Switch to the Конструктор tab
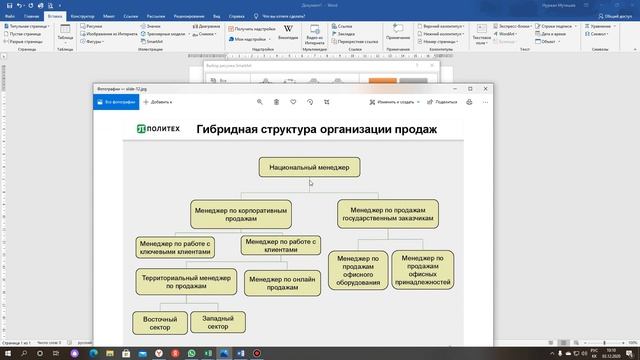The height and width of the screenshot is (360, 640). click(82, 16)
